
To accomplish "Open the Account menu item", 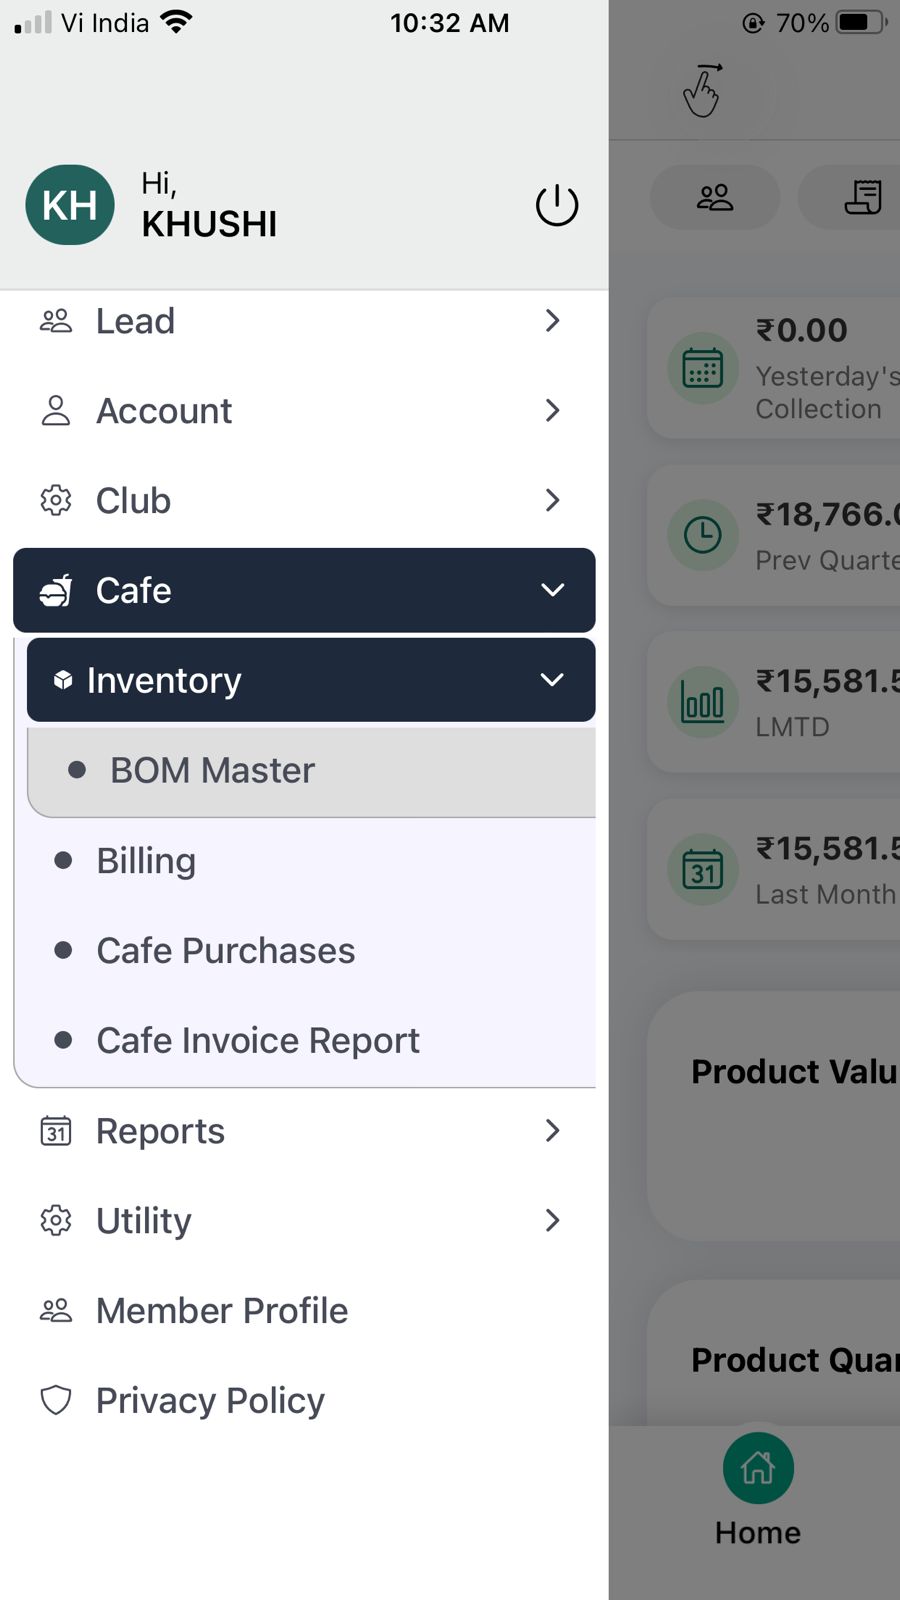I will 164,411.
